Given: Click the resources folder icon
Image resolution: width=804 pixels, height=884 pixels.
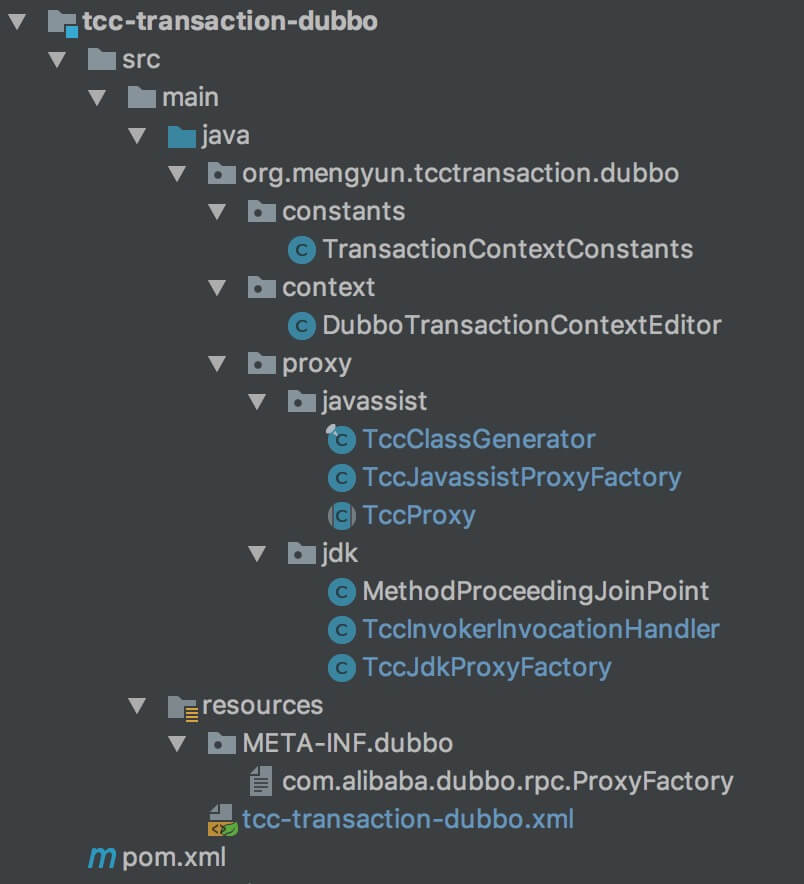Looking at the screenshot, I should (x=183, y=708).
